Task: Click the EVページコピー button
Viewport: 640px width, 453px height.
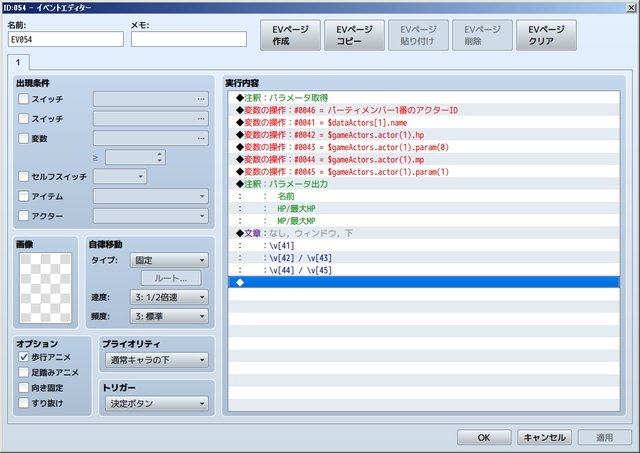Action: (354, 35)
